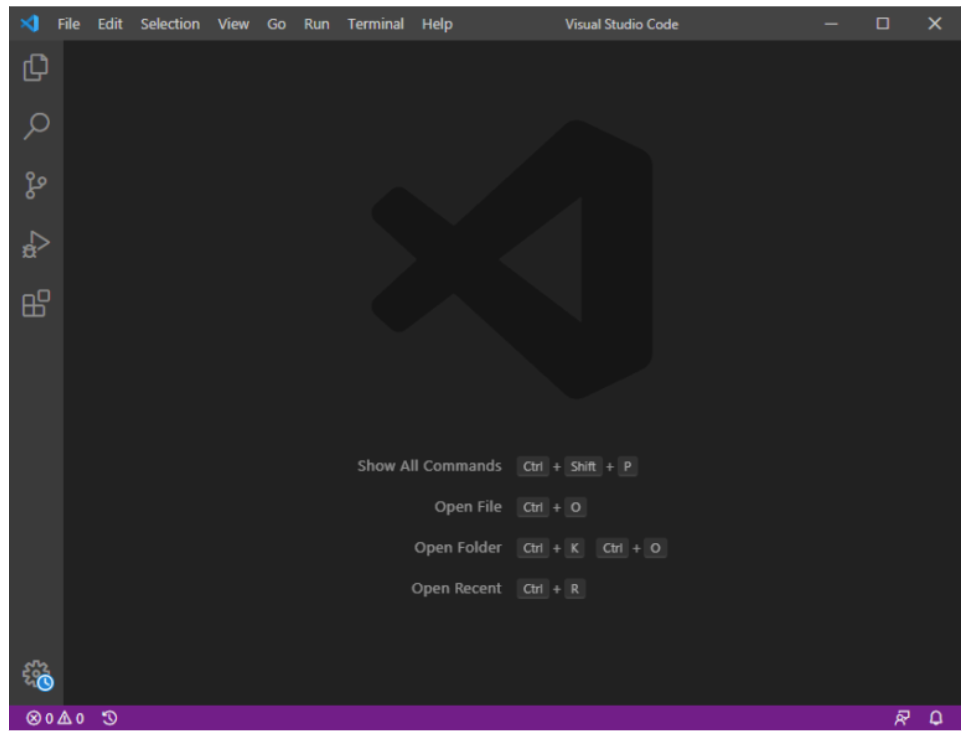Open the Explorer view in activity bar
The height and width of the screenshot is (744, 964).
coord(36,68)
